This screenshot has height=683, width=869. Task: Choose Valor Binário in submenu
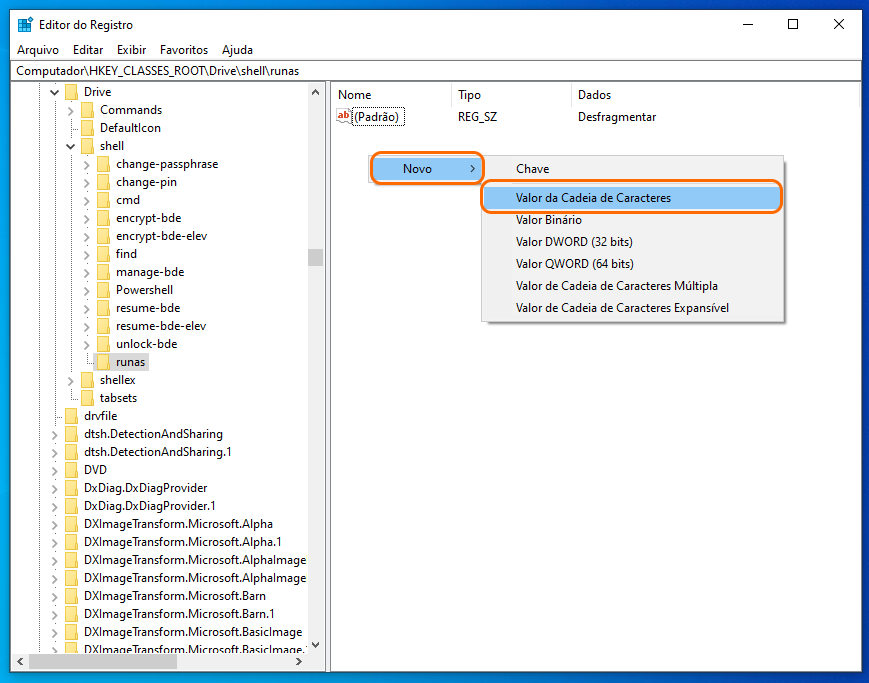pyautogui.click(x=632, y=220)
